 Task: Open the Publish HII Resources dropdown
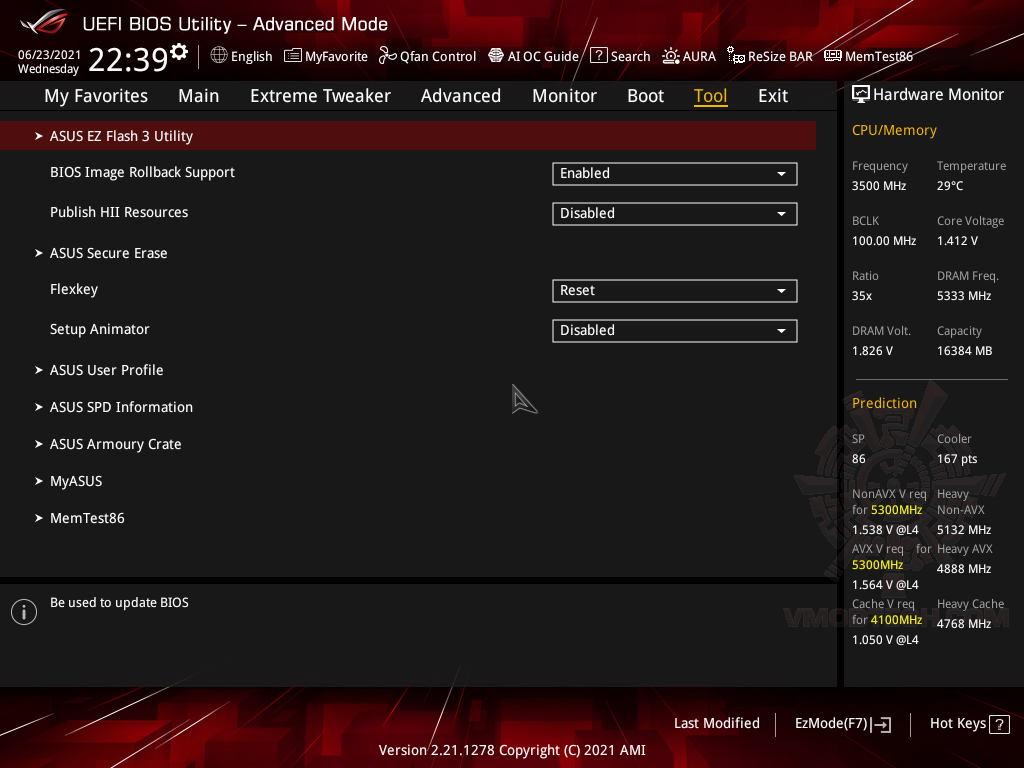(x=674, y=213)
